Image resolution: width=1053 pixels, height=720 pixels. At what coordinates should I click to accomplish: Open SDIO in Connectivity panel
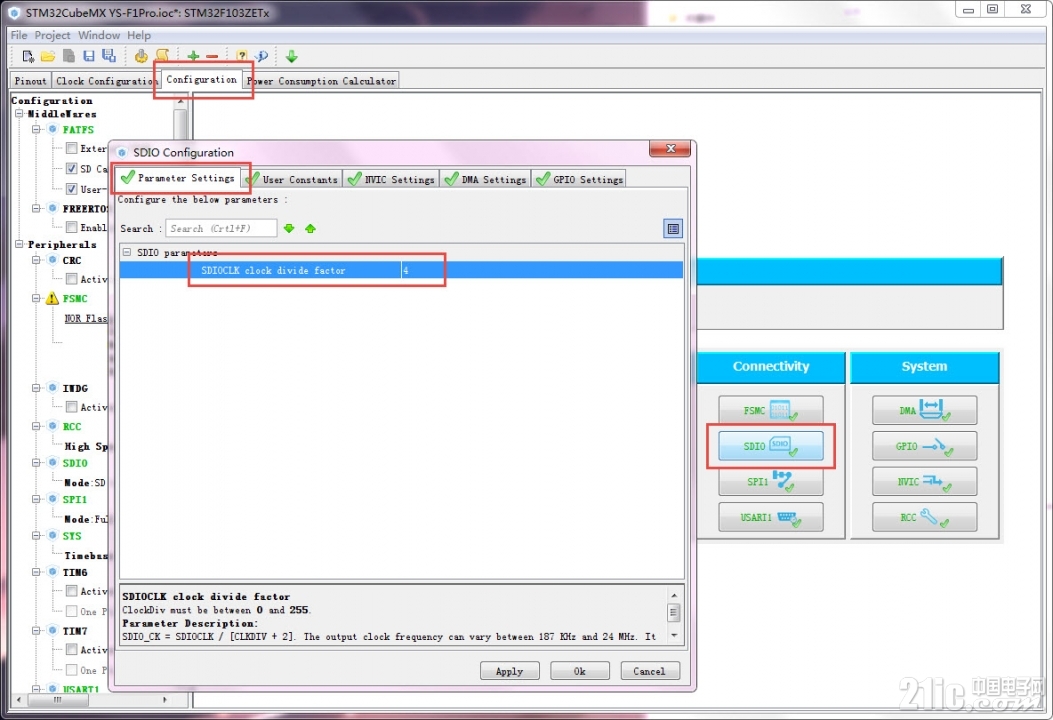pos(770,446)
